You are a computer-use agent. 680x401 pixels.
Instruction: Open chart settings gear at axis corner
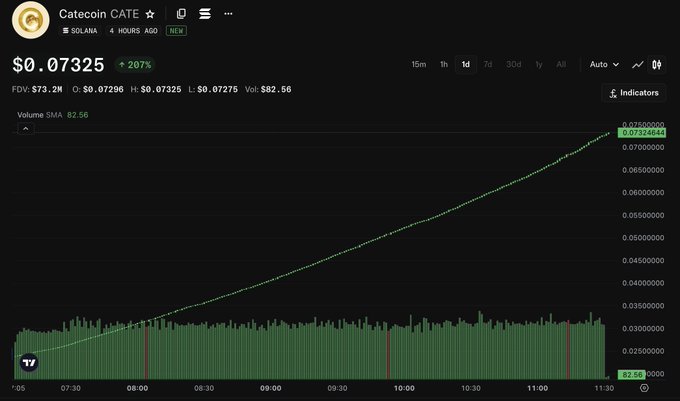644,388
